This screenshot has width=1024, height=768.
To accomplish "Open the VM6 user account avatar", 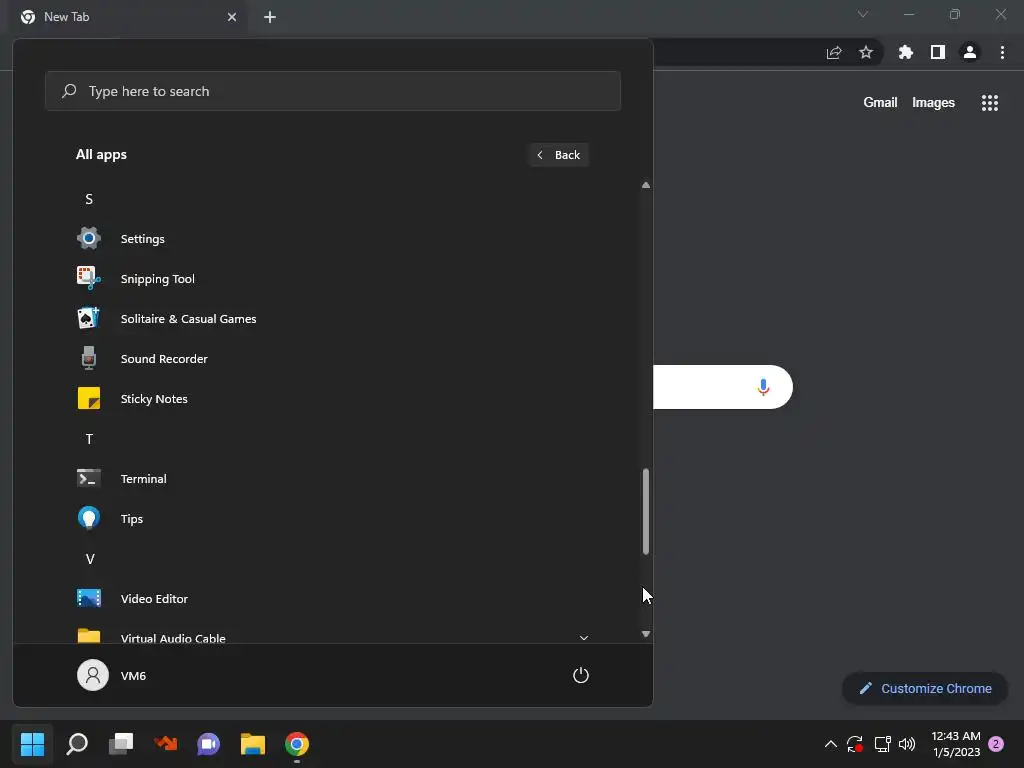I will click(93, 675).
